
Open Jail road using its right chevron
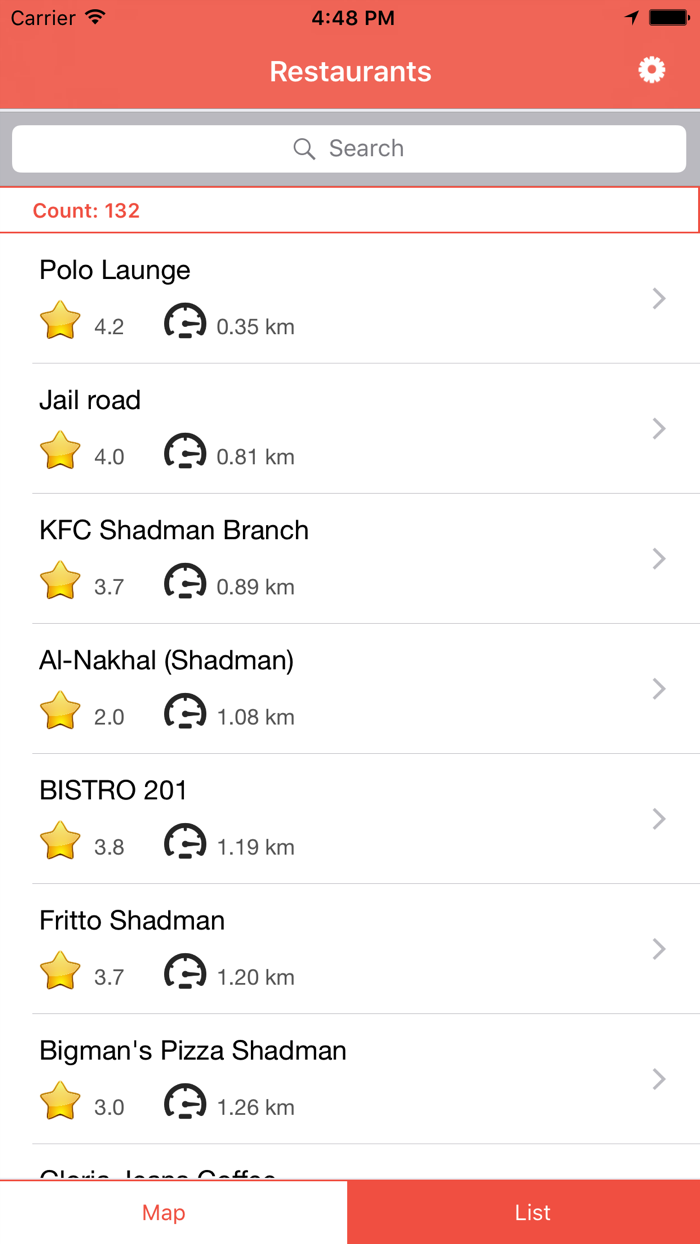tap(658, 428)
